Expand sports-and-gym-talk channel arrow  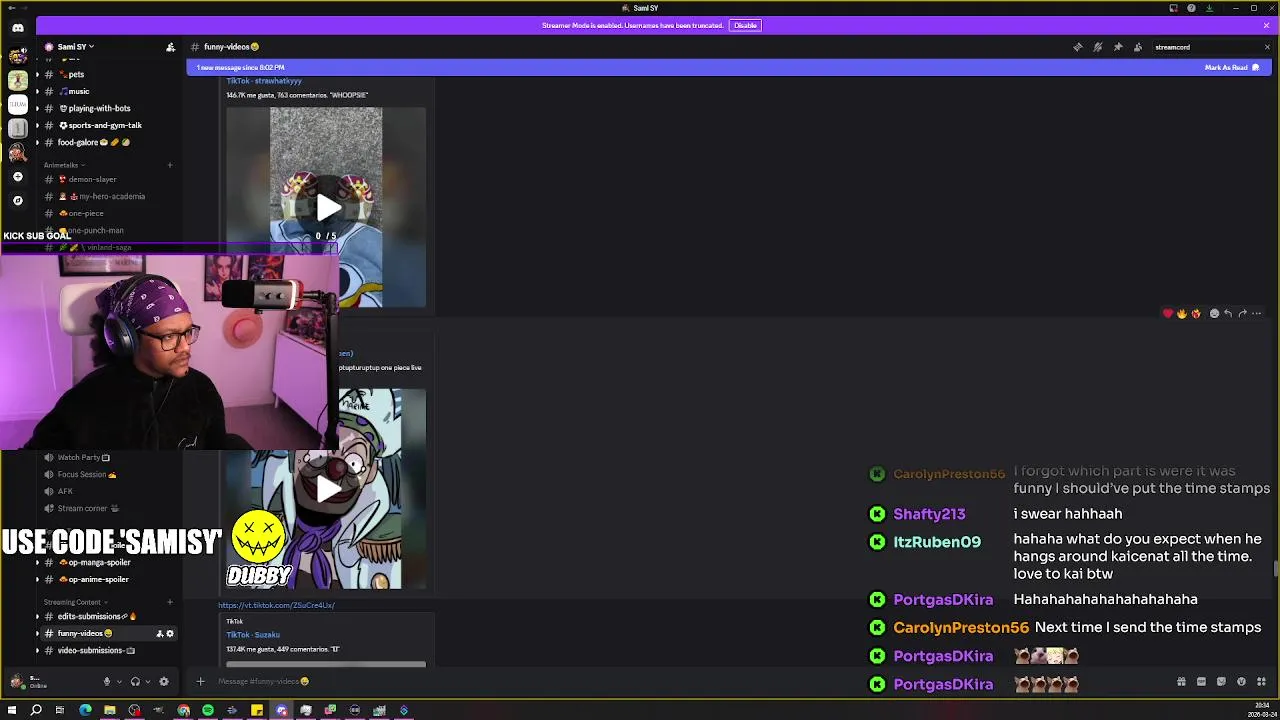click(38, 125)
